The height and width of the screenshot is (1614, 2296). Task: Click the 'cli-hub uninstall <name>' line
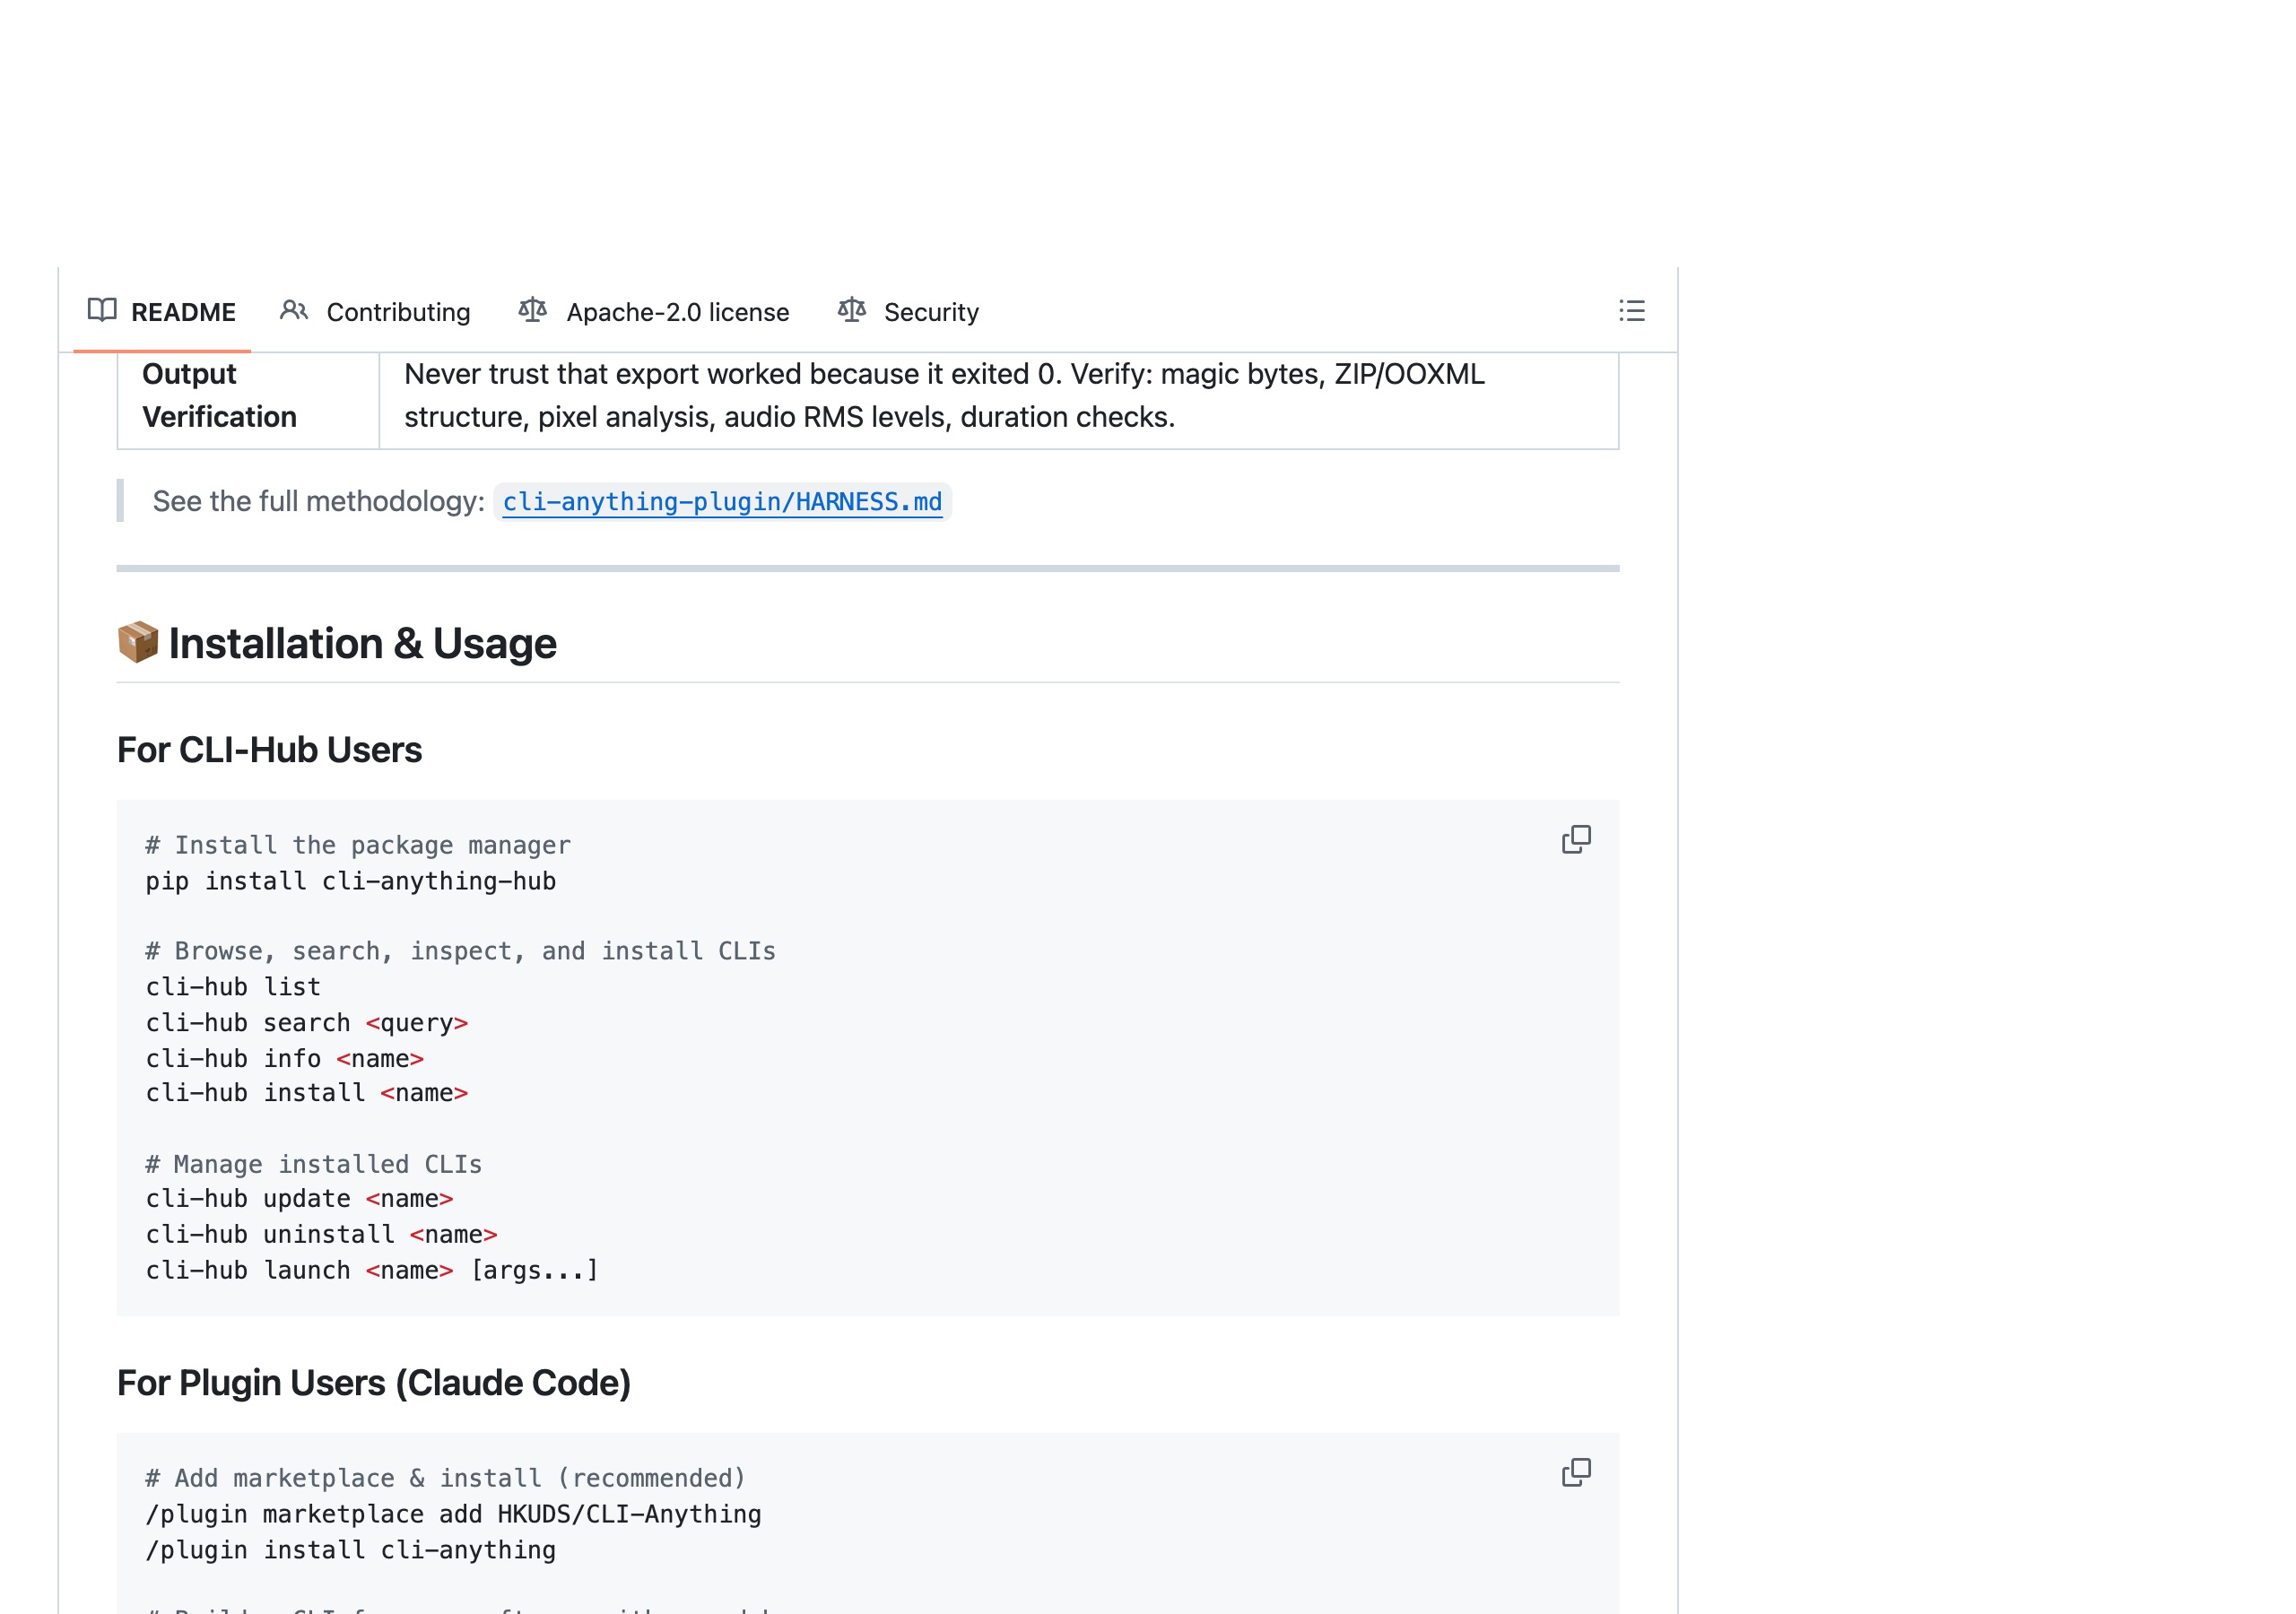322,1235
